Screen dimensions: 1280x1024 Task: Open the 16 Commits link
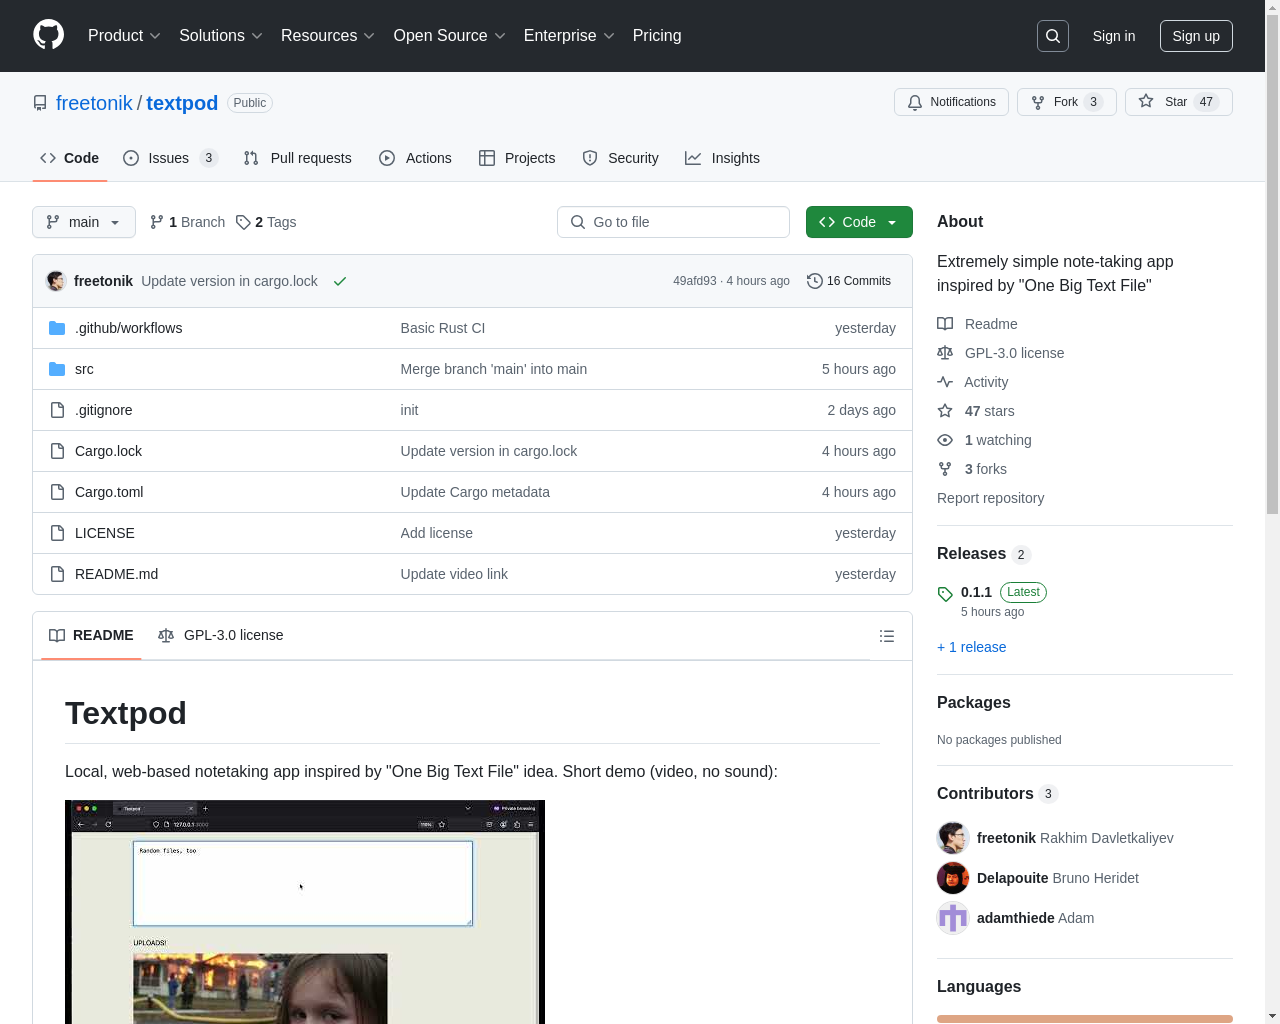849,281
